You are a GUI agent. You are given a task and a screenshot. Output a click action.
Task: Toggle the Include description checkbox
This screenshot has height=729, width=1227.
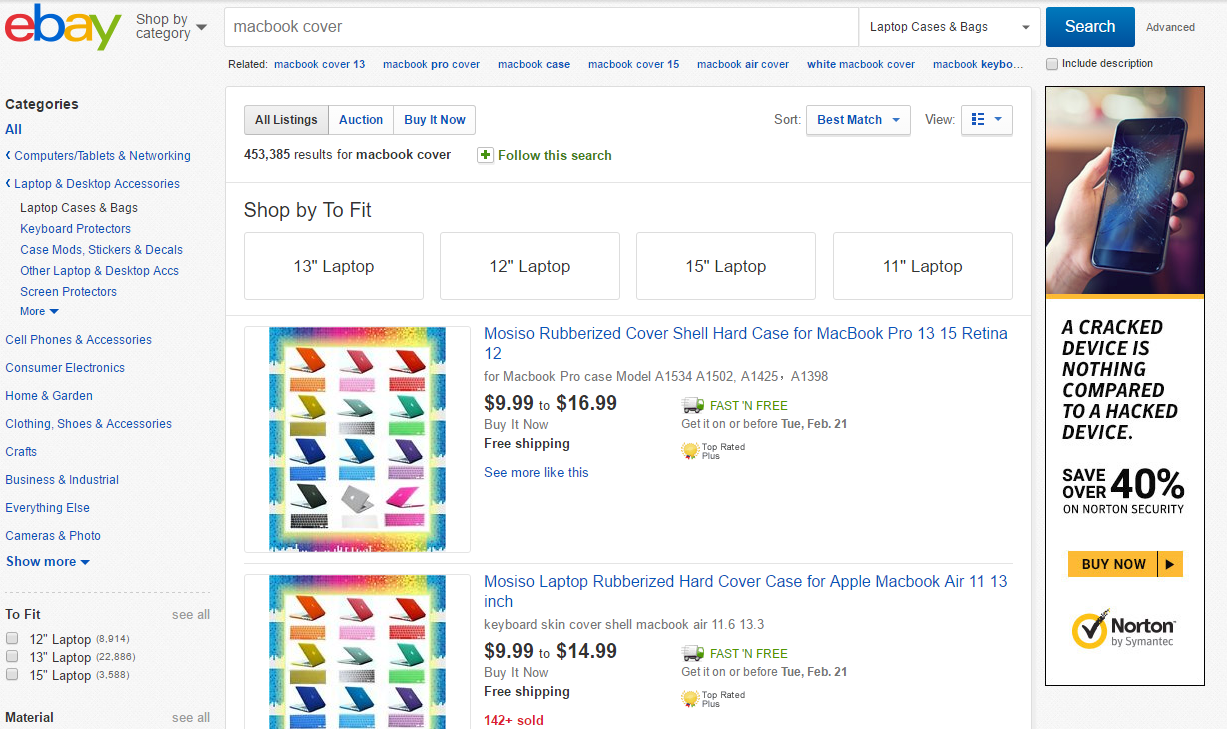pos(1052,64)
